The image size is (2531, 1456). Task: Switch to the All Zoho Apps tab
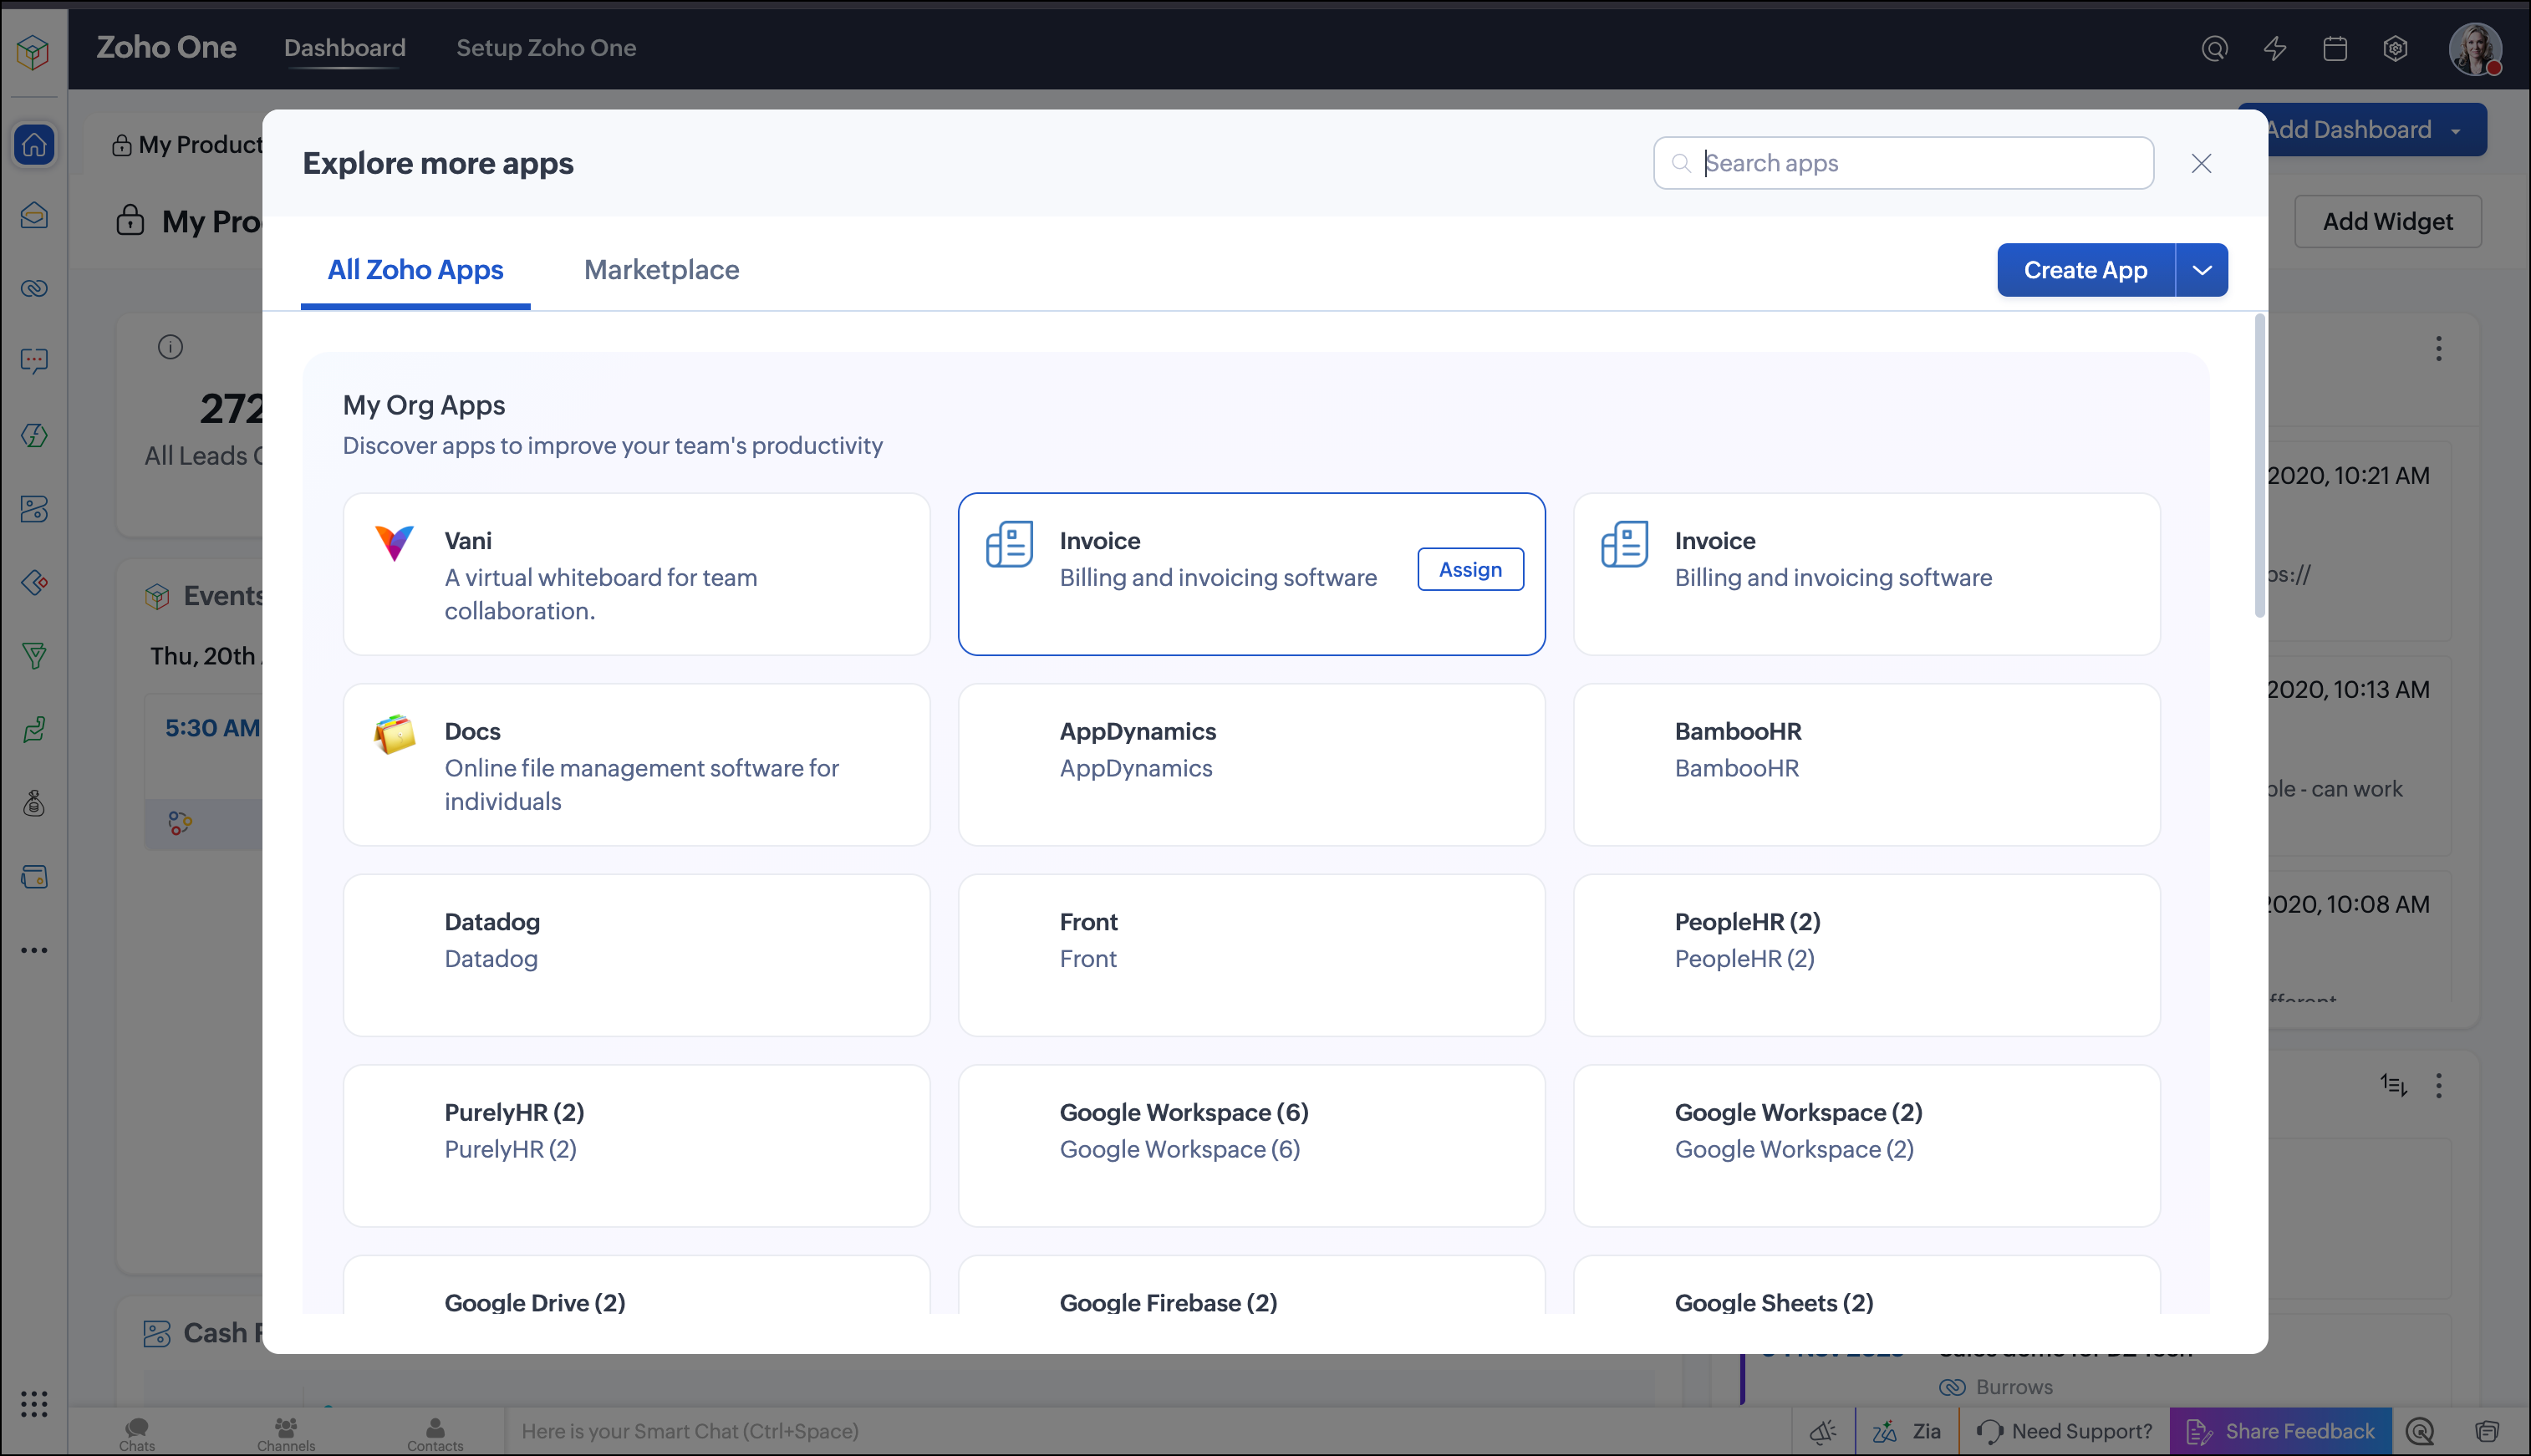pyautogui.click(x=416, y=270)
